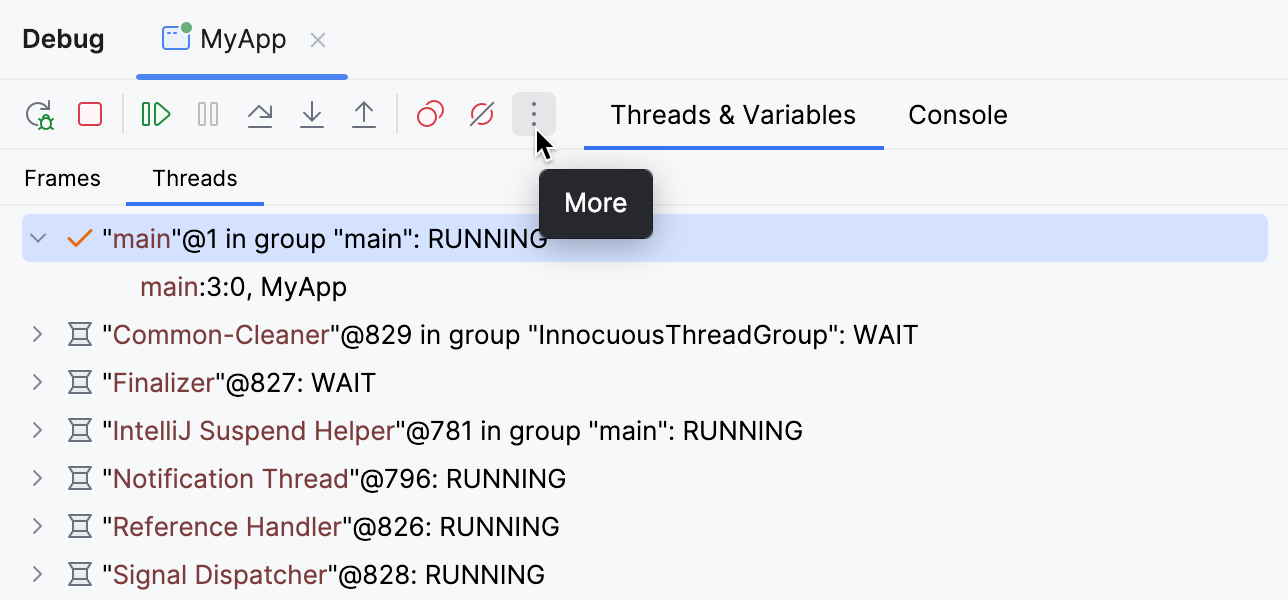The image size is (1288, 600).
Task: Click the main:3:0, MyApp frame link
Action: (x=244, y=287)
